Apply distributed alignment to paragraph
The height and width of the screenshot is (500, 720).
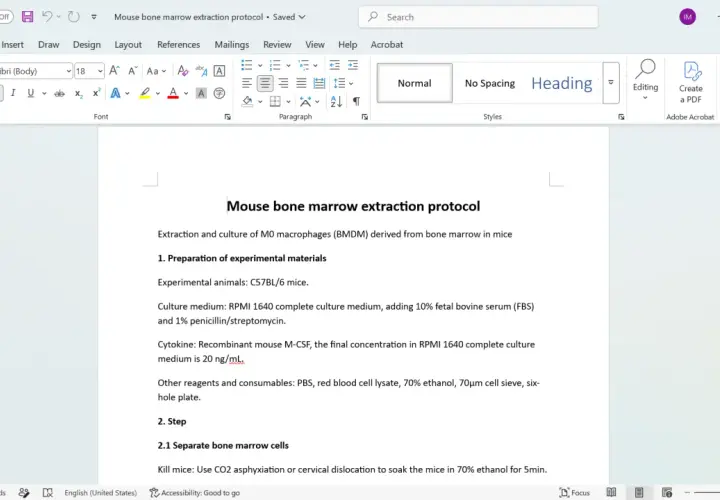[319, 83]
